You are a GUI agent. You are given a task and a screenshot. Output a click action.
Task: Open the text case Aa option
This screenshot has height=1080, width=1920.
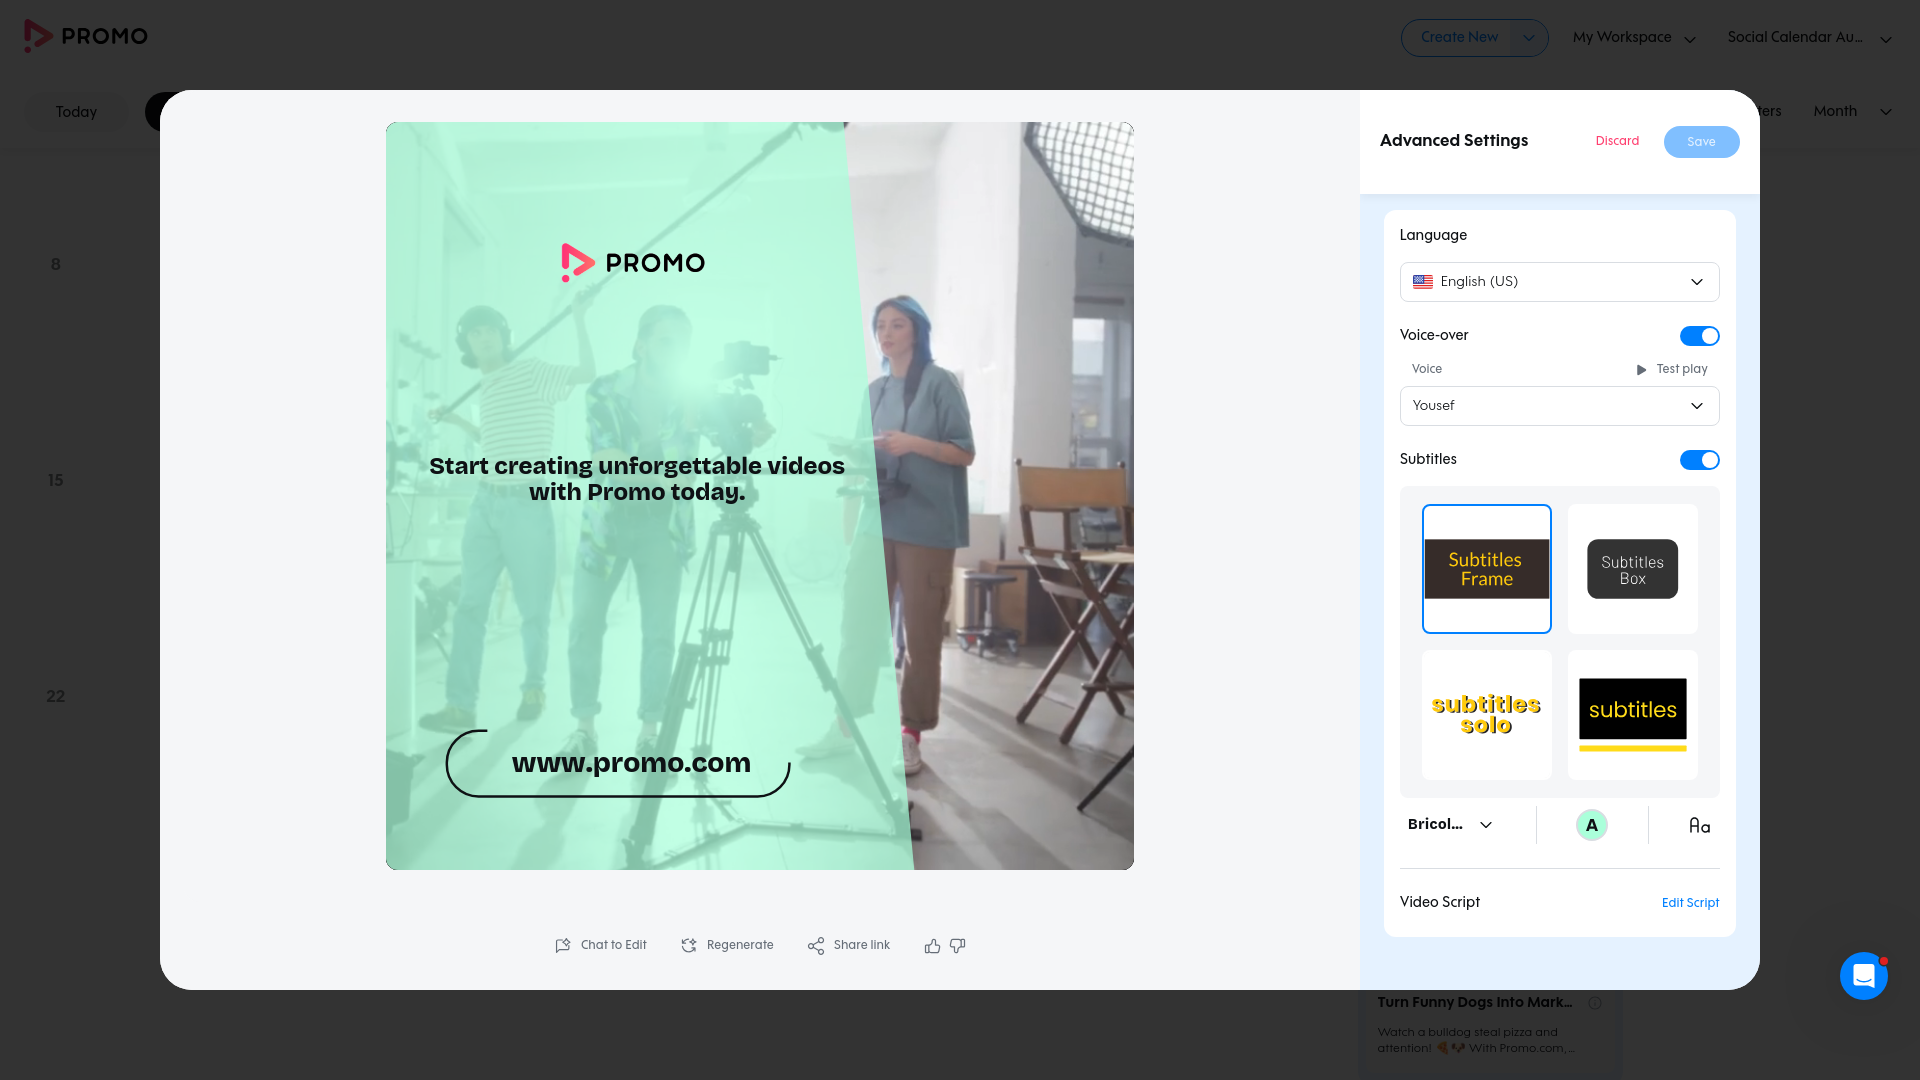tap(1699, 825)
